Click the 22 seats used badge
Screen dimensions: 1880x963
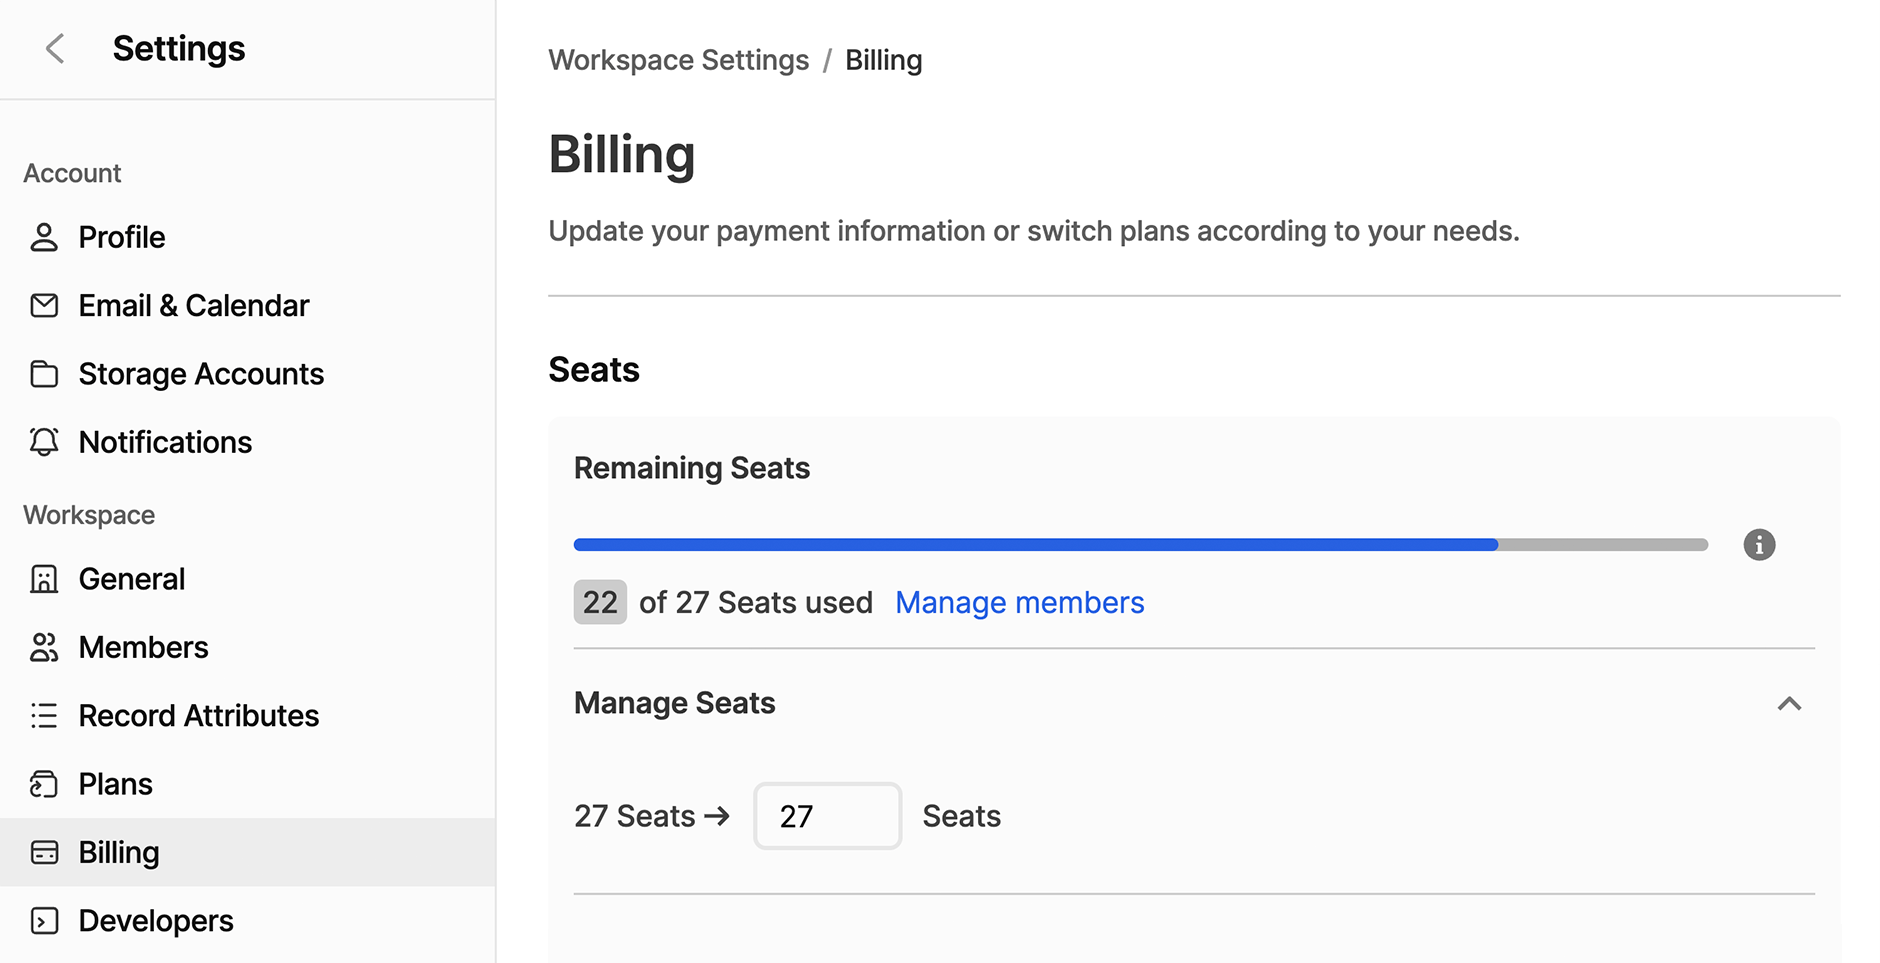[x=600, y=602]
